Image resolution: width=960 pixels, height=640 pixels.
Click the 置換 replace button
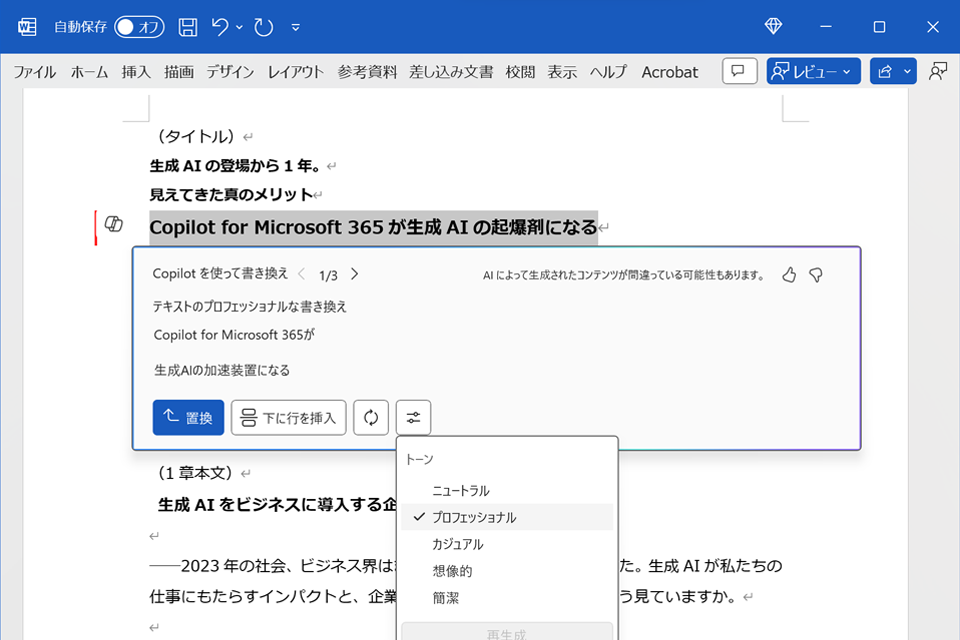pyautogui.click(x=189, y=418)
